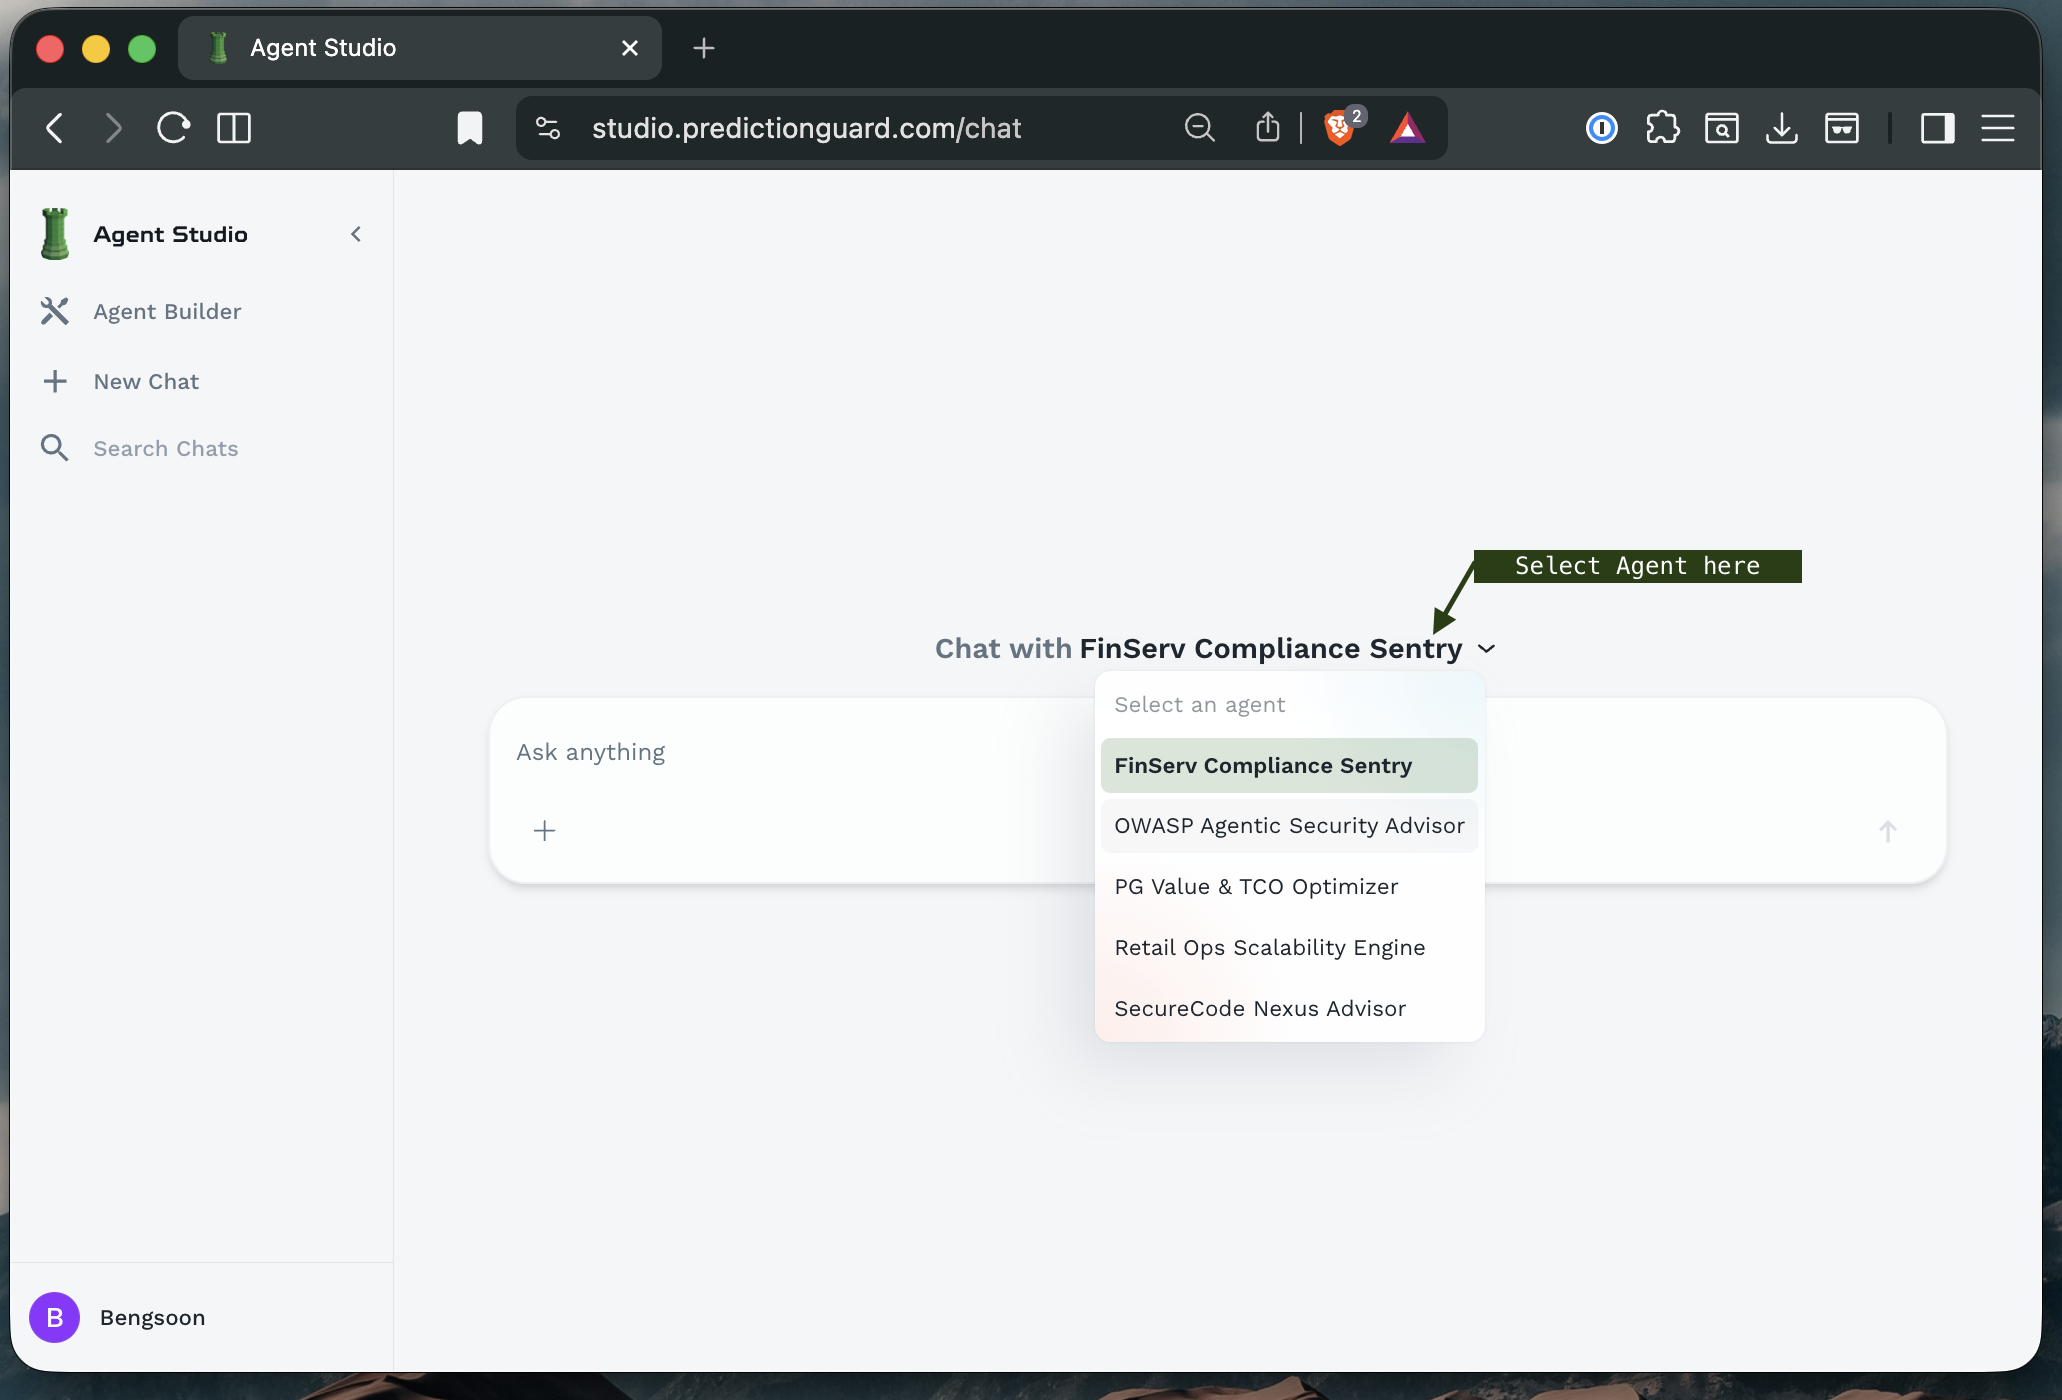Screen dimensions: 2062x1400
Task: Click the browser downloads icon
Action: [x=1781, y=128]
